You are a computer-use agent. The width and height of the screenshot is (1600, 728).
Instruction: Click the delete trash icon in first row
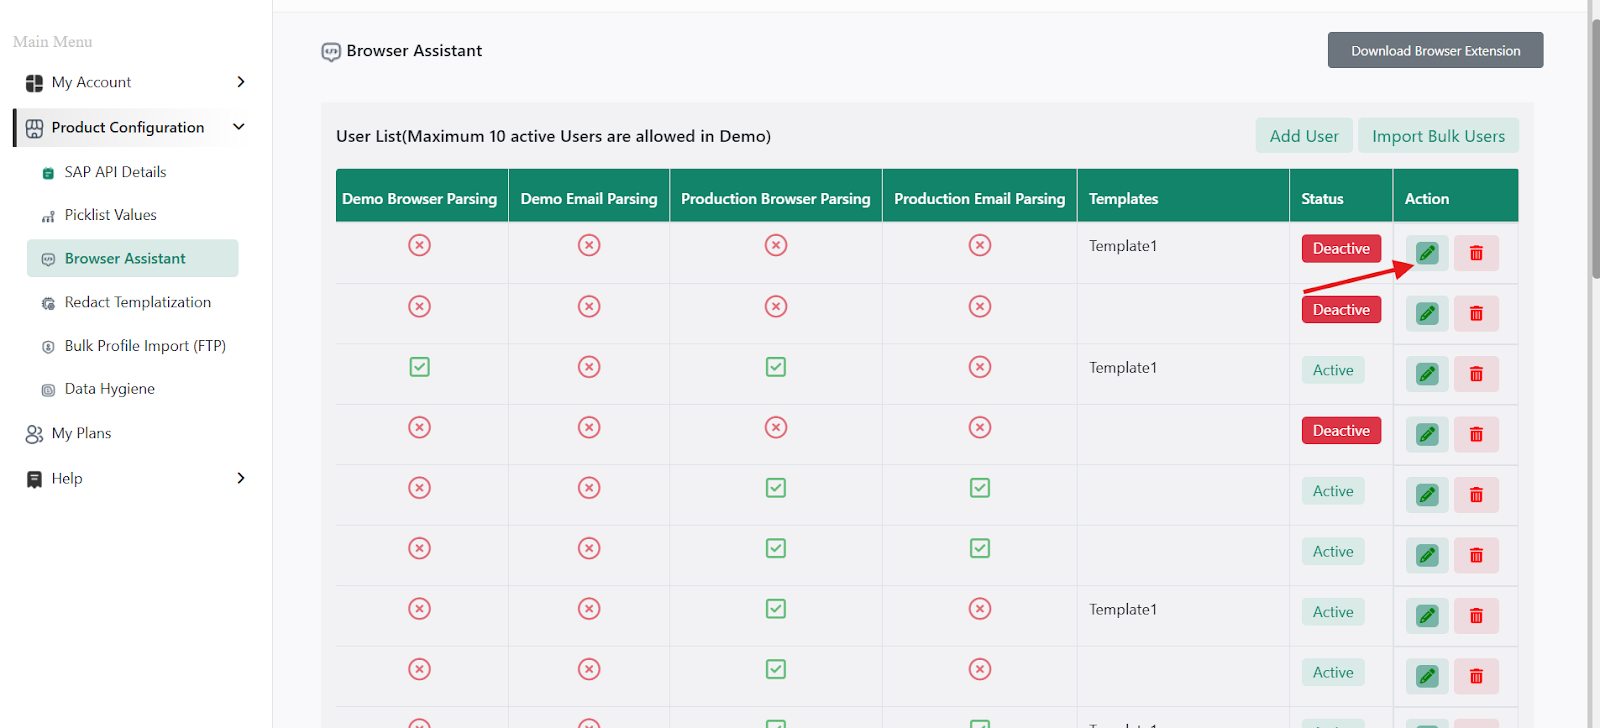1476,253
